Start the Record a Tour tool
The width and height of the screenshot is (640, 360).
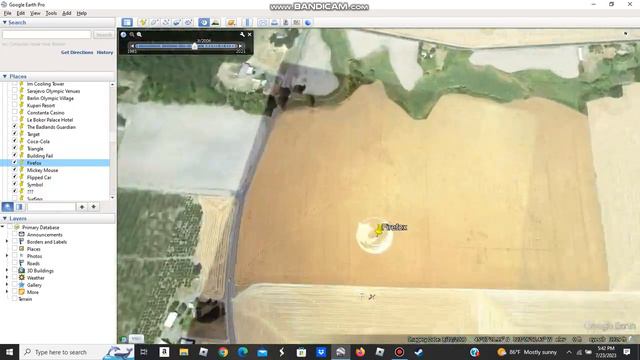188,22
